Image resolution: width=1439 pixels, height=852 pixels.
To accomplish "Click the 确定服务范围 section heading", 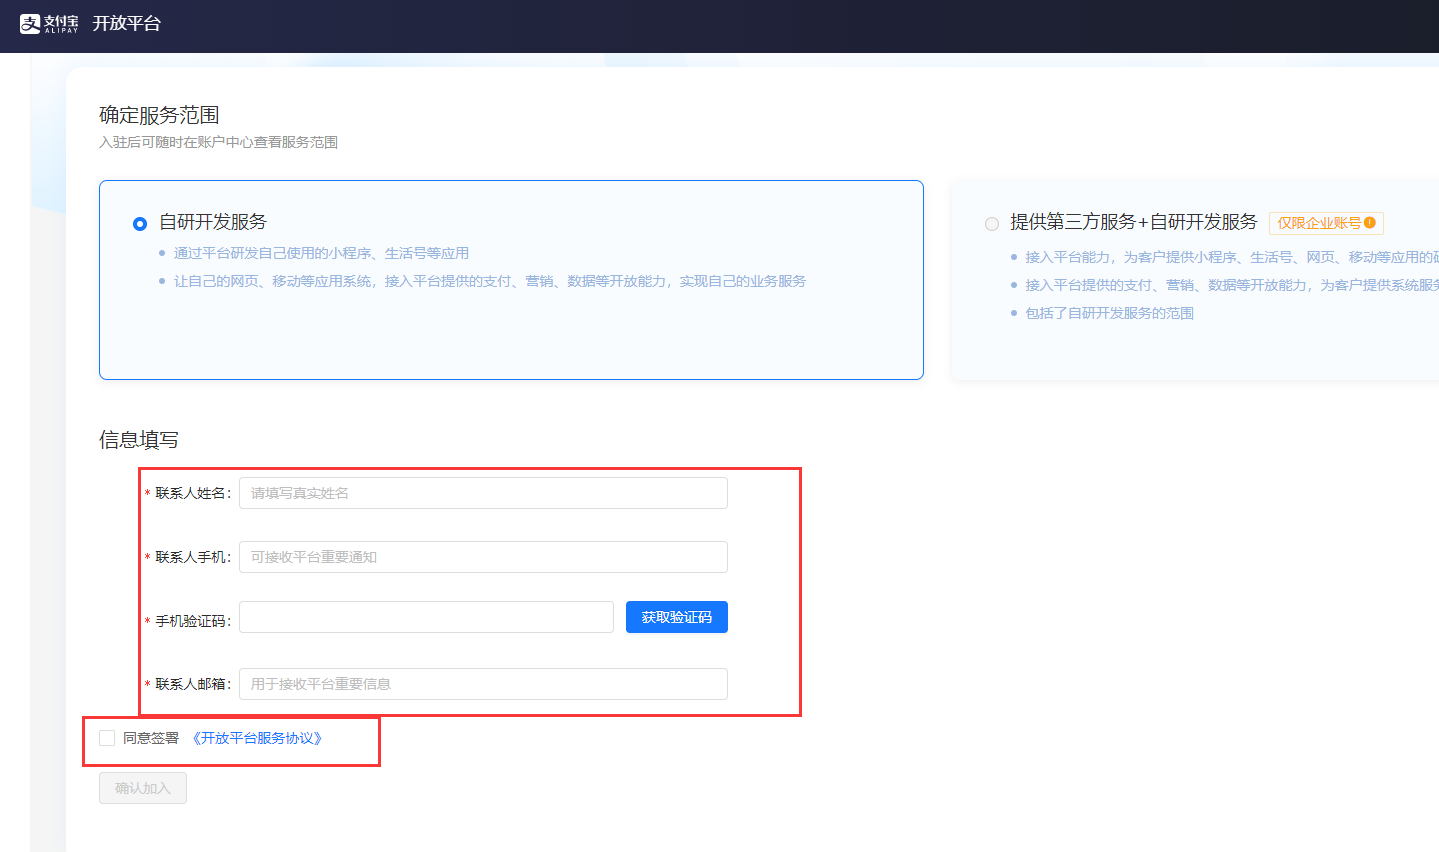I will click(159, 115).
